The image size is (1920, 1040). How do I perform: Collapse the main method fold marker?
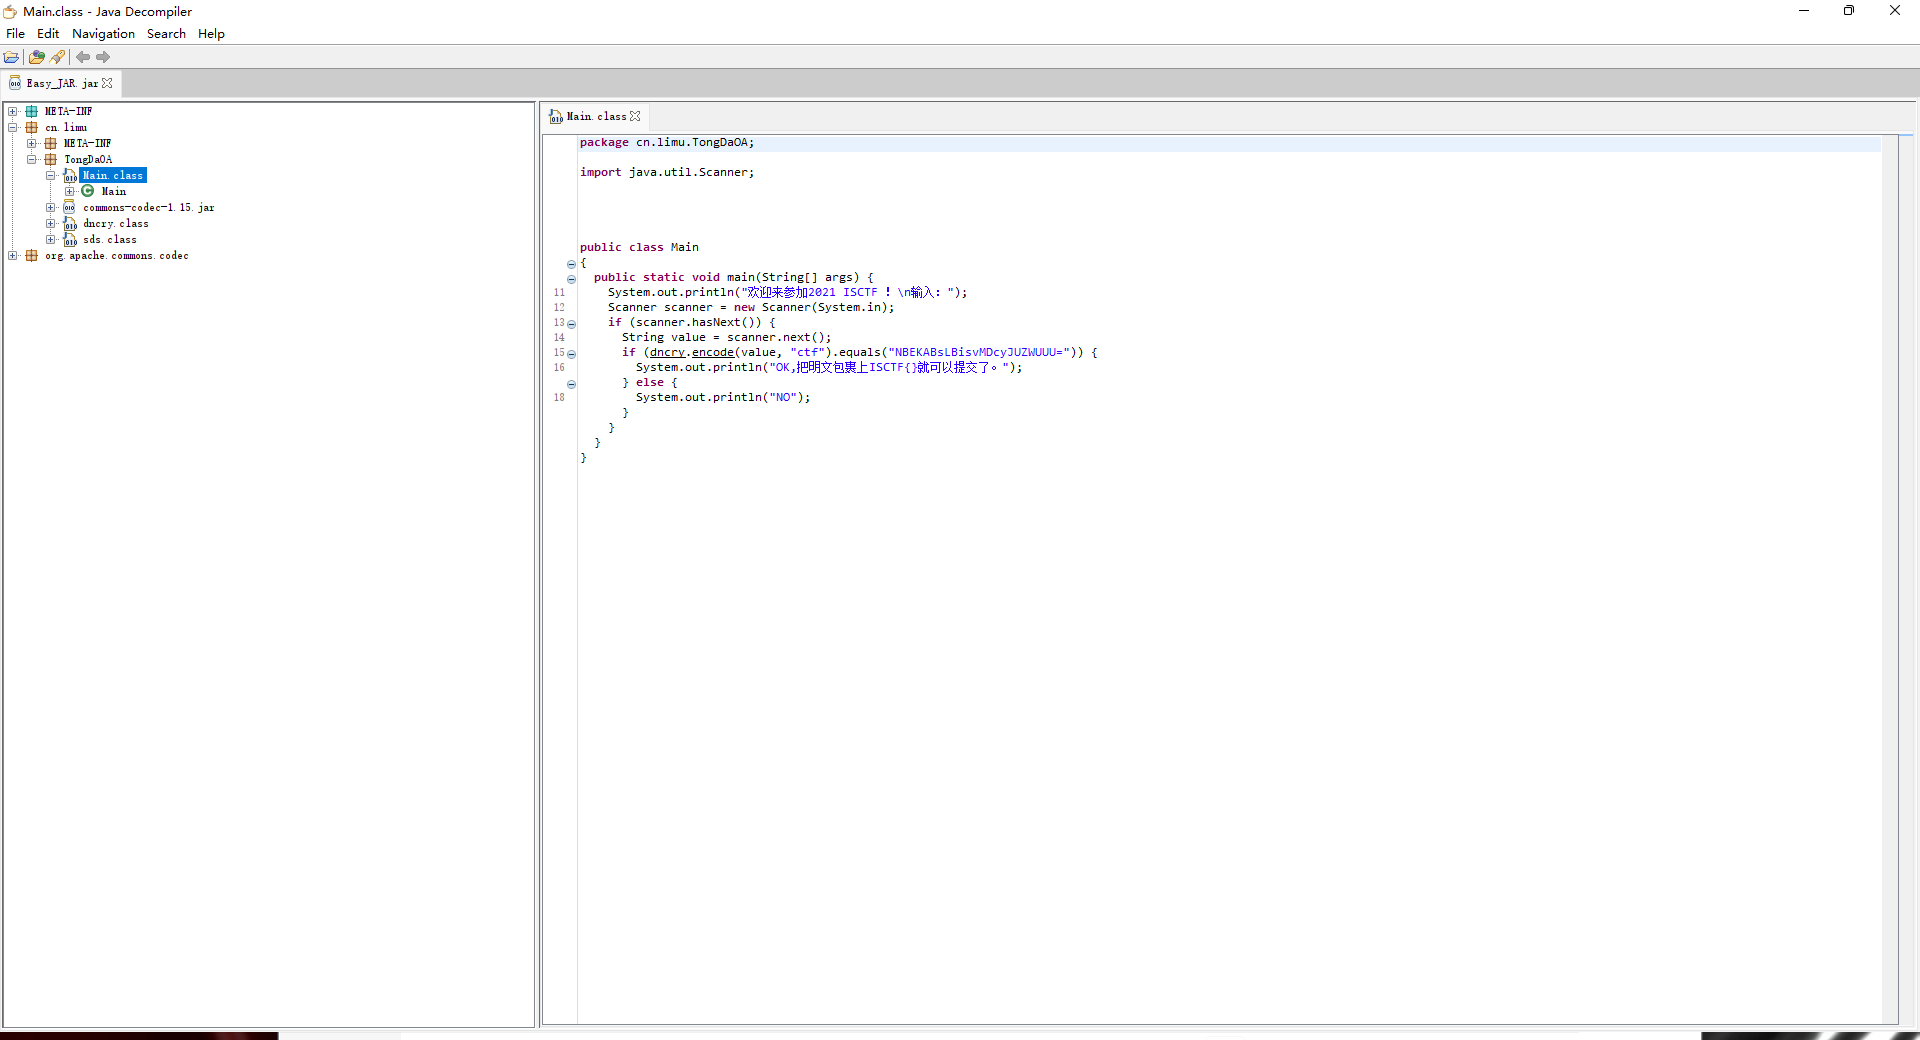pyautogui.click(x=571, y=279)
